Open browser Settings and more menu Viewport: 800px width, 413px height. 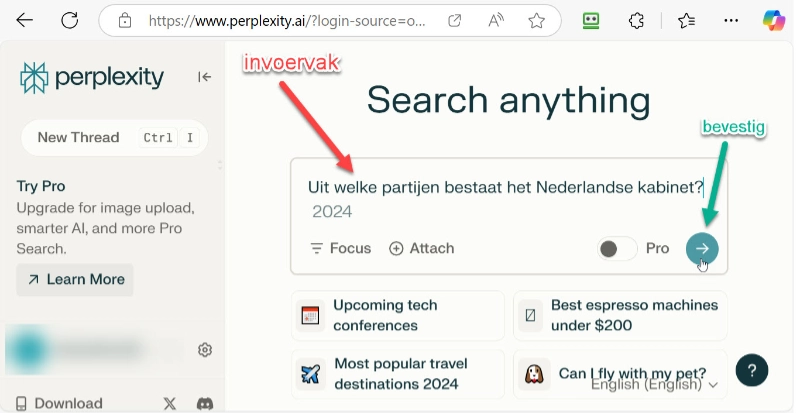click(731, 20)
